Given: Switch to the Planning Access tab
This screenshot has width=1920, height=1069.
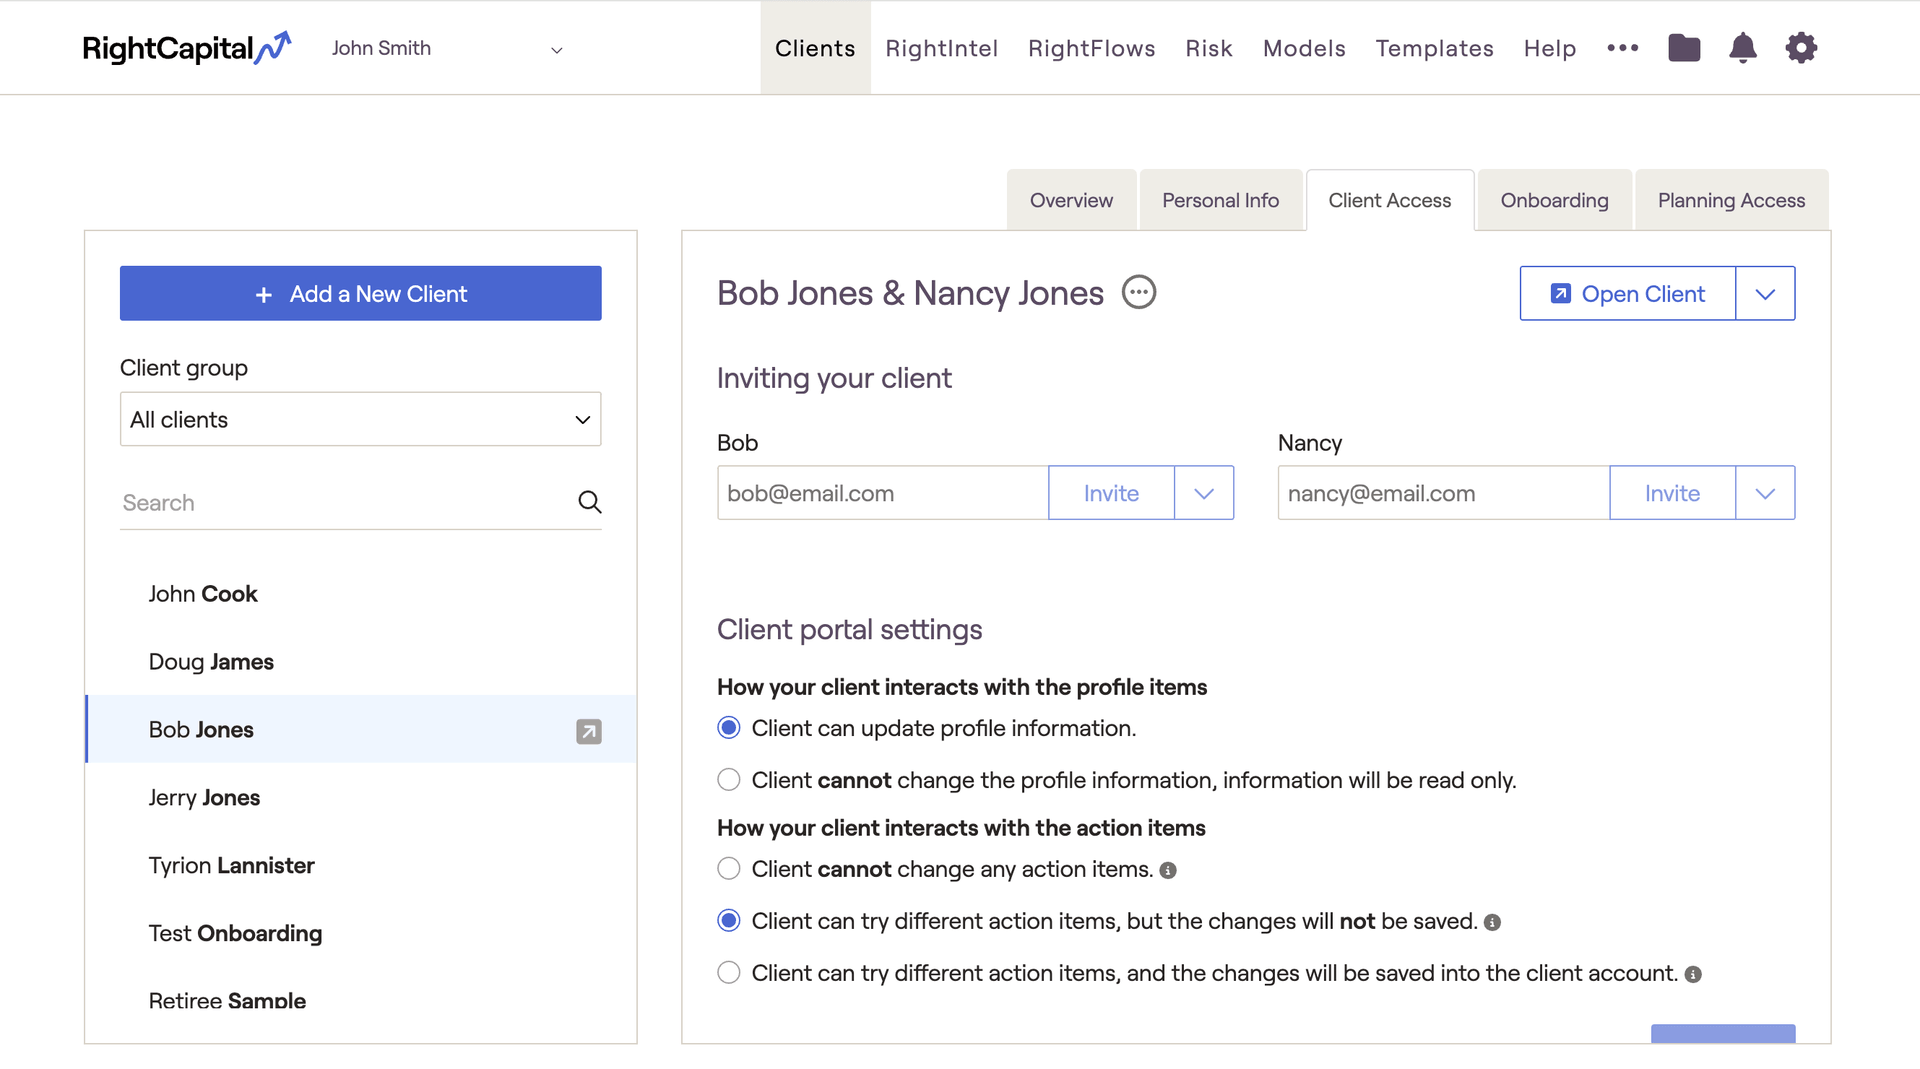Looking at the screenshot, I should pos(1731,200).
